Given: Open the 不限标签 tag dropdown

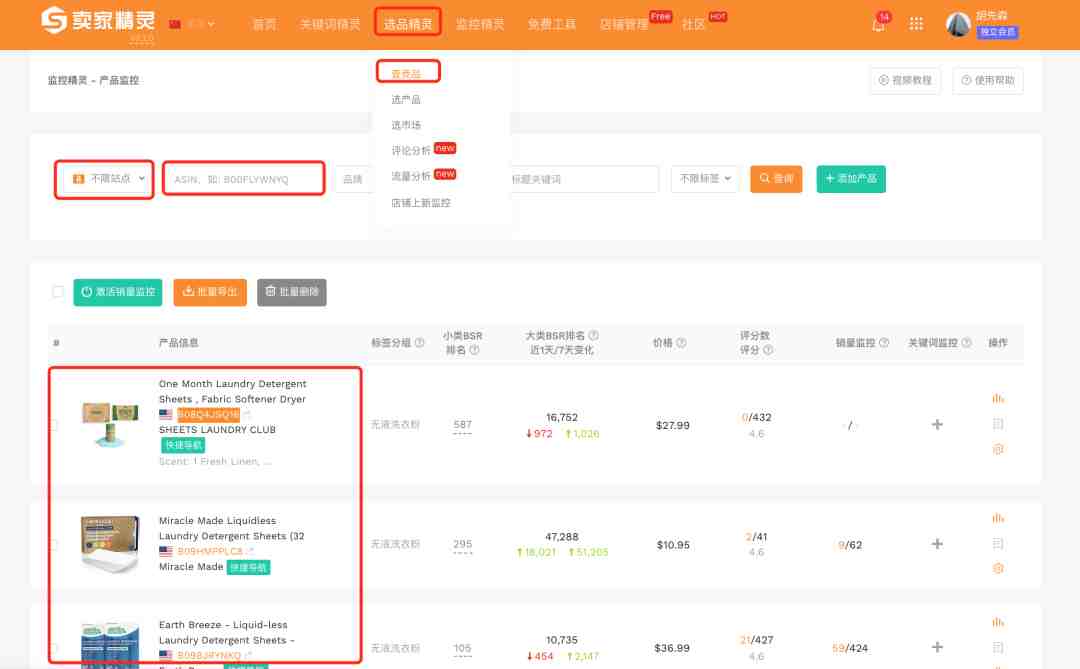Looking at the screenshot, I should [x=705, y=179].
